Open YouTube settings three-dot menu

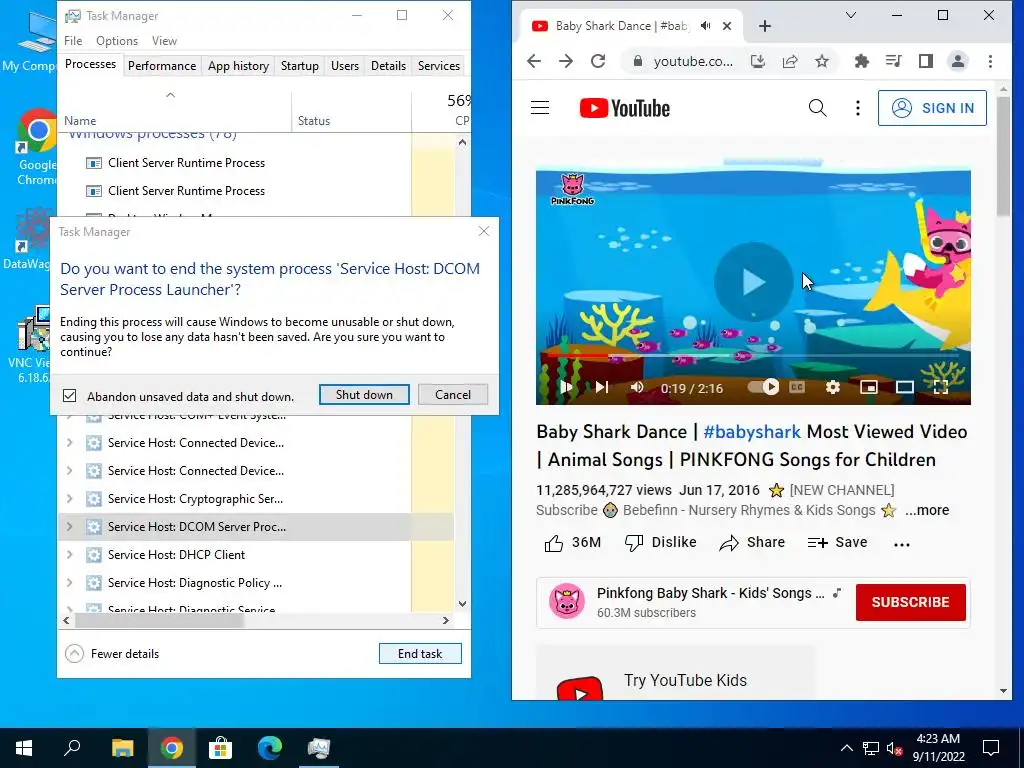click(x=858, y=108)
